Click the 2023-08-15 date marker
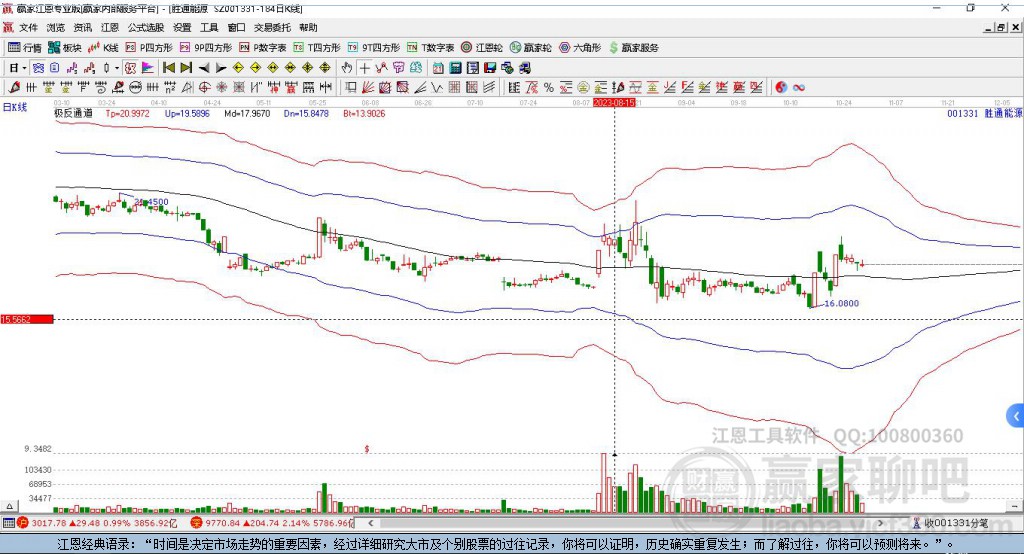The height and width of the screenshot is (554, 1024). (614, 103)
